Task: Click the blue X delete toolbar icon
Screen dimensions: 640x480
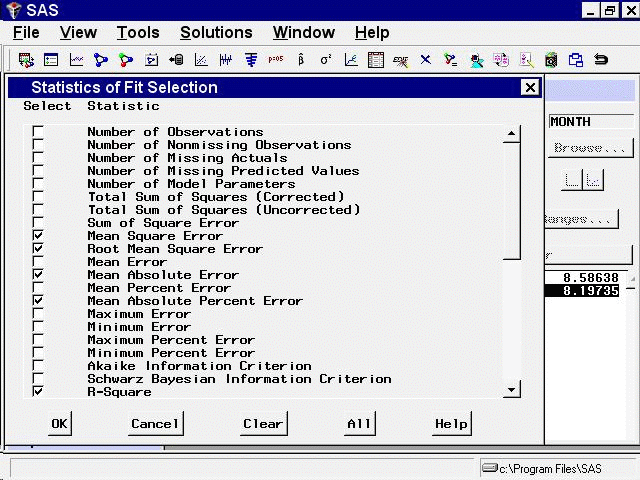Action: coord(425,60)
